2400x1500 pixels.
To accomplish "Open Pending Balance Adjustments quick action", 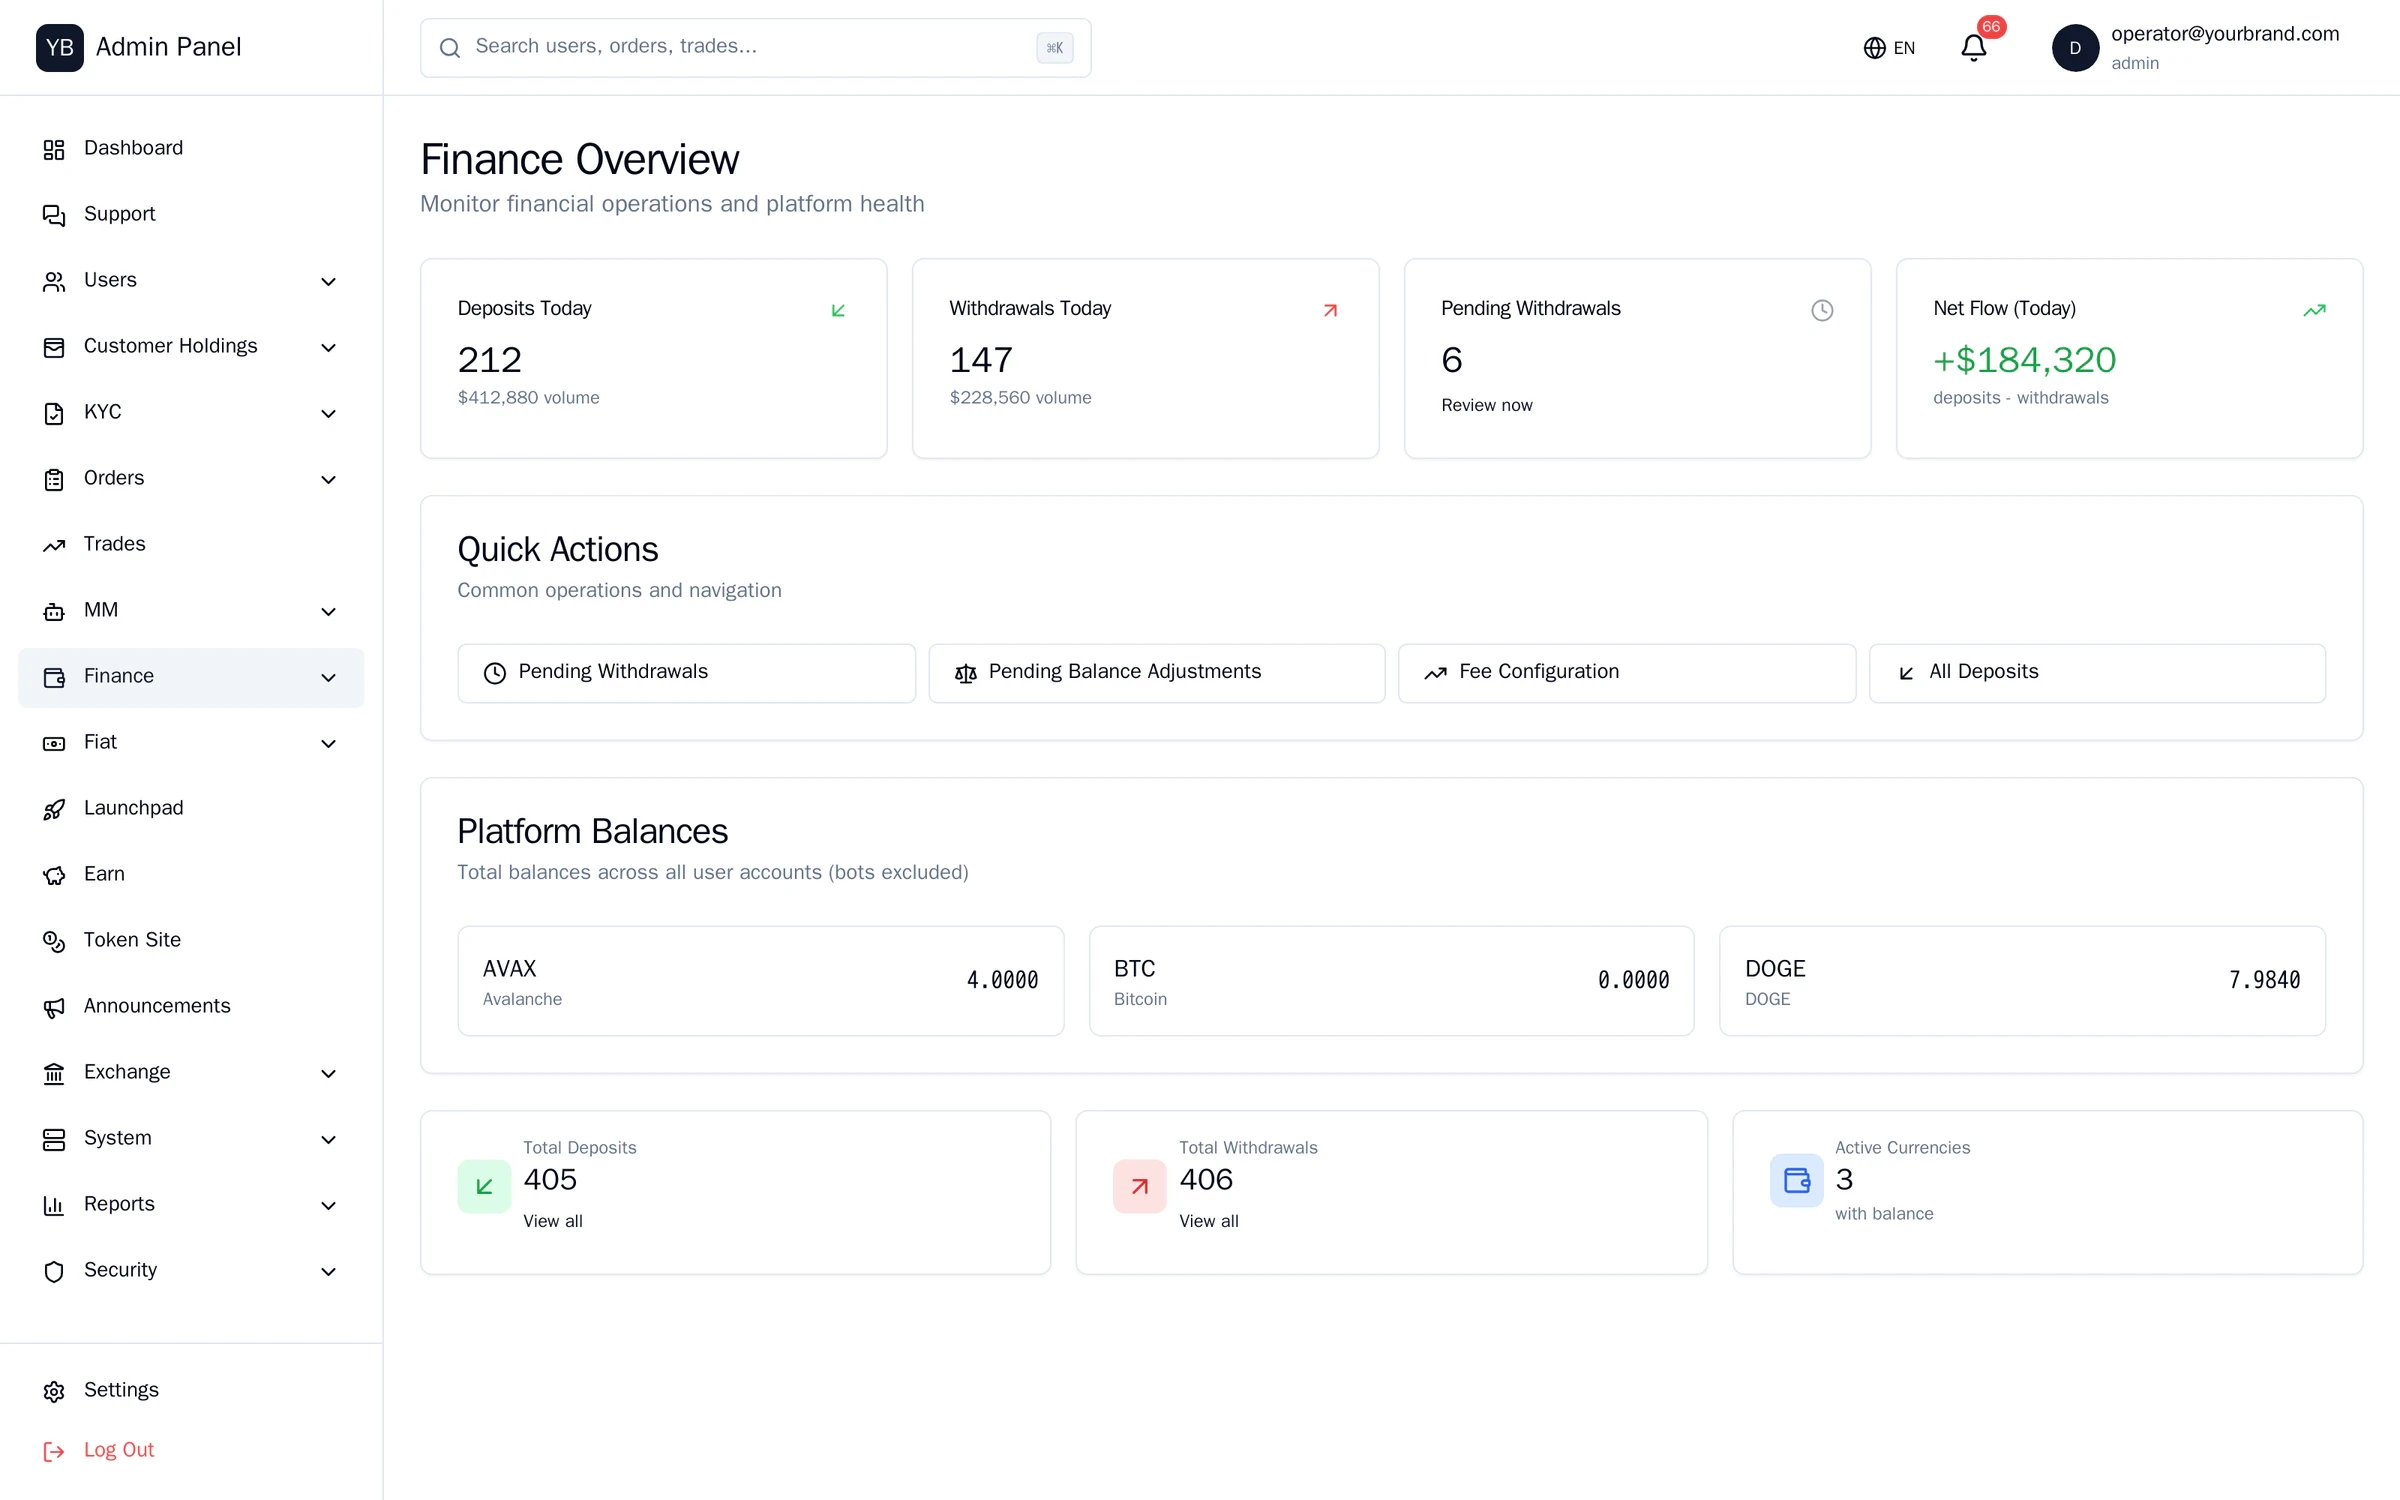I will pos(1156,672).
